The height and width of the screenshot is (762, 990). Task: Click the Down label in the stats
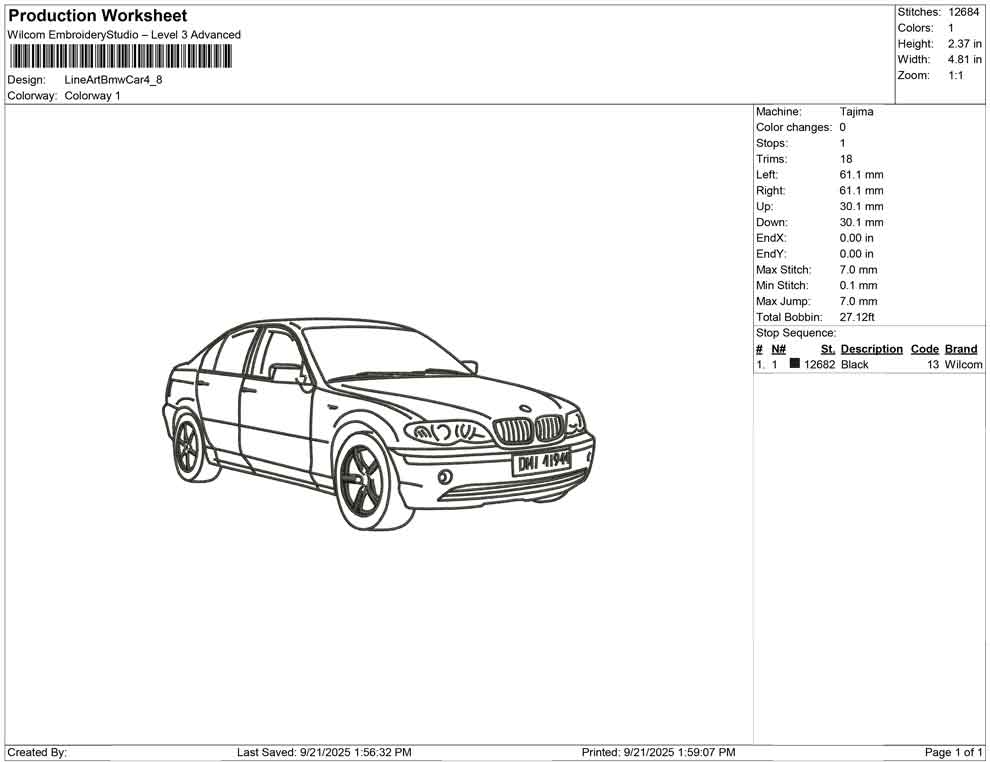[x=772, y=222]
